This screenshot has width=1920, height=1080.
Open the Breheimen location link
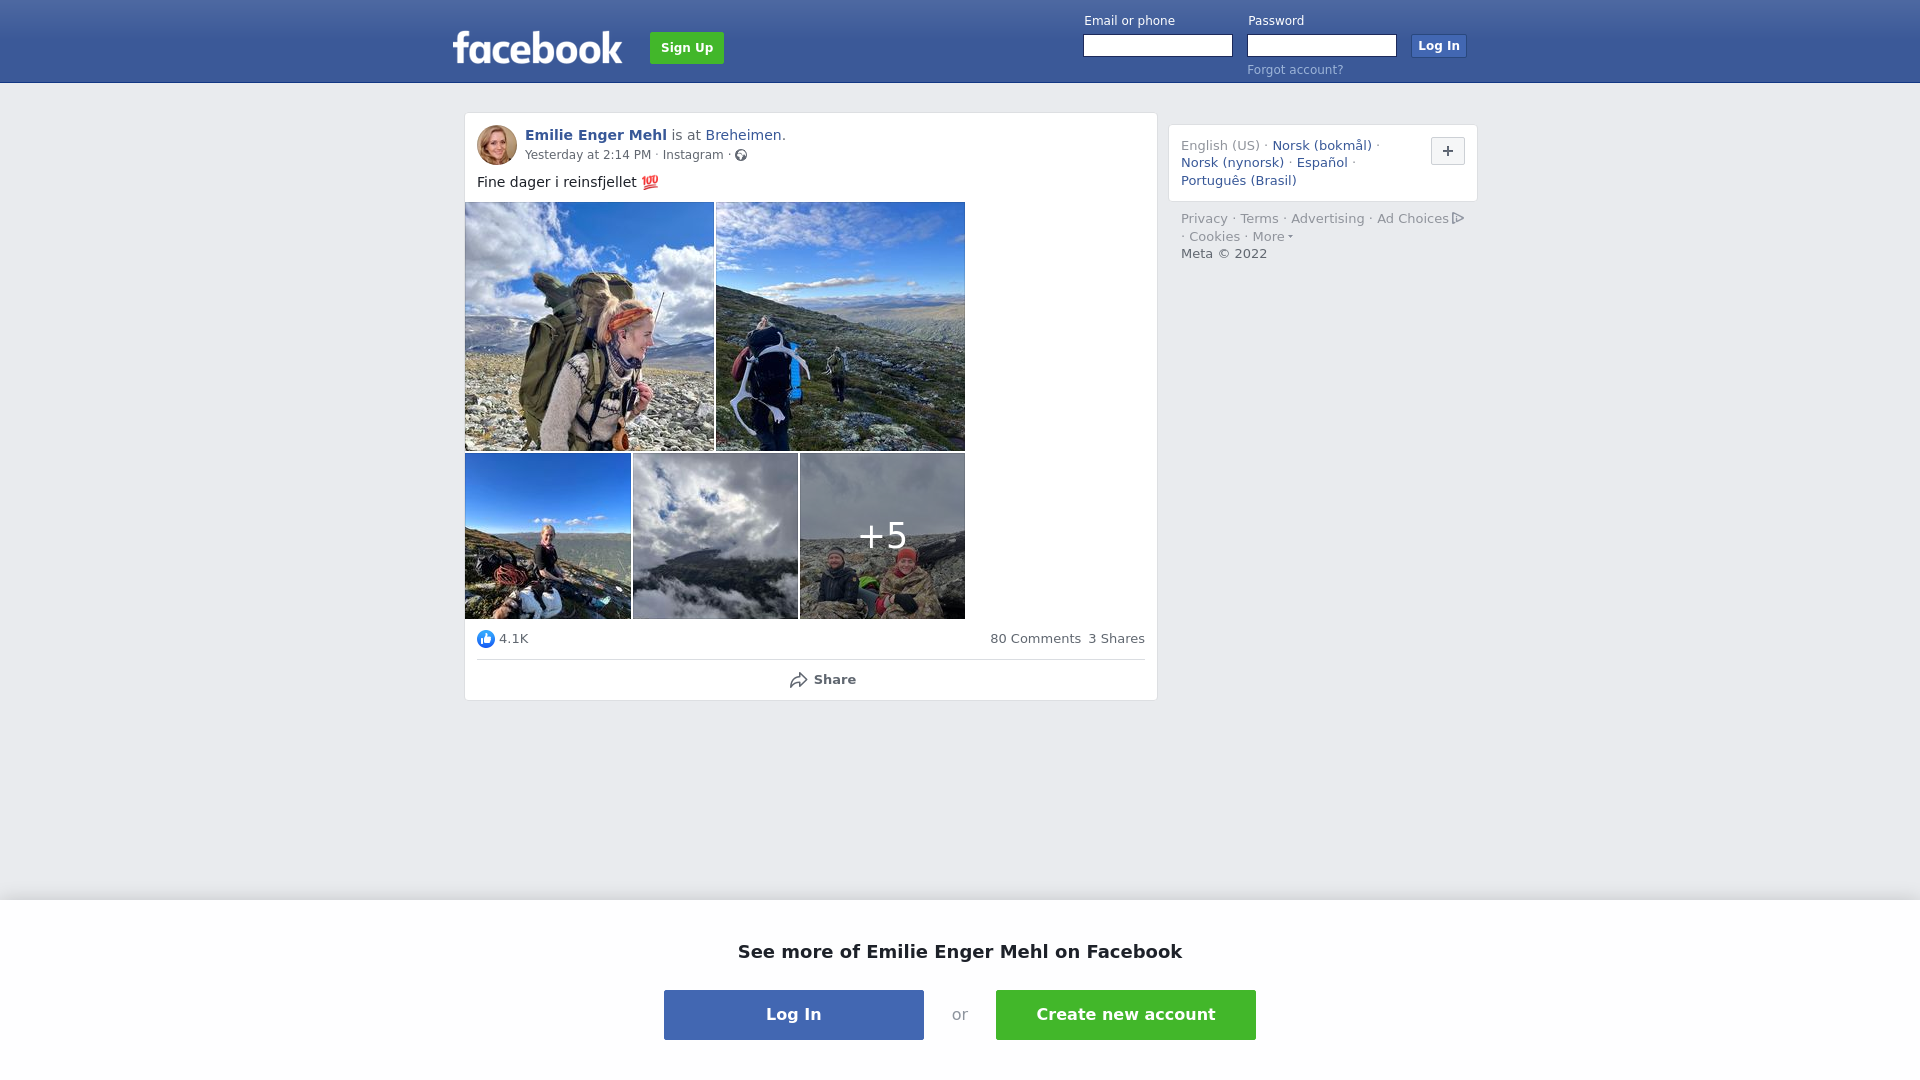coord(743,135)
